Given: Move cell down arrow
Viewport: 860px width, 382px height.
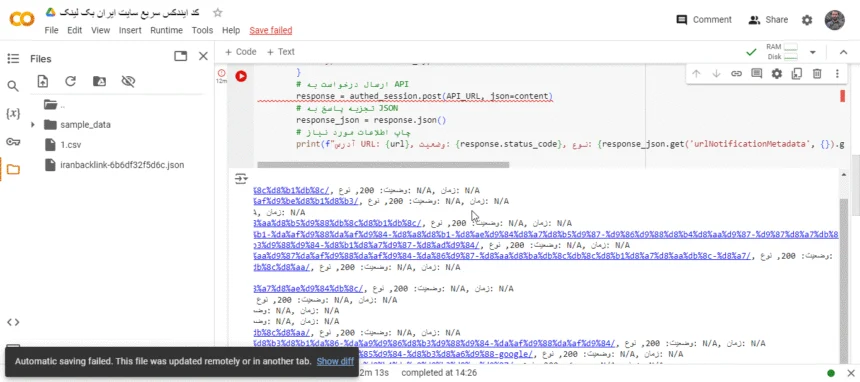Looking at the screenshot, I should [x=716, y=74].
